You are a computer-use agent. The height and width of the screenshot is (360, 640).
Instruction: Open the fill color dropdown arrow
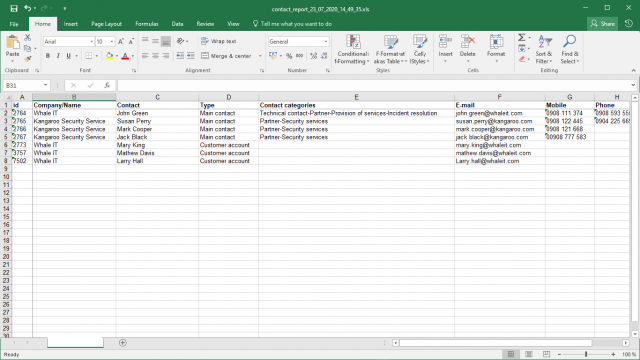(x=117, y=56)
